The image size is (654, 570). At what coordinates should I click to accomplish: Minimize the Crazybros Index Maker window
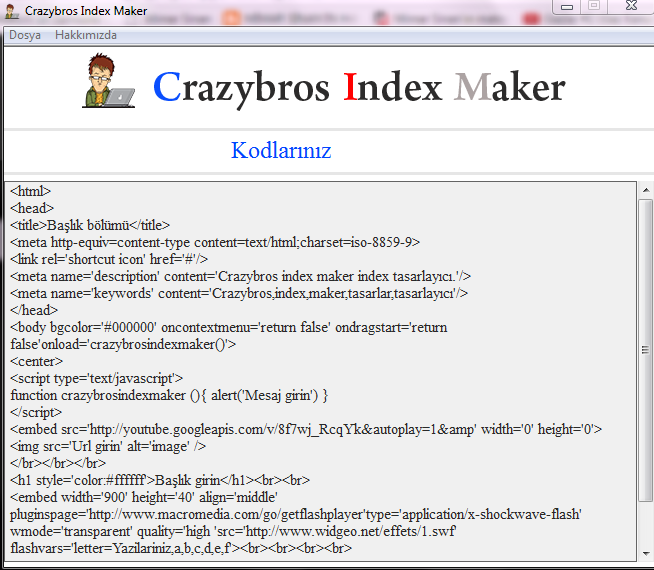567,6
